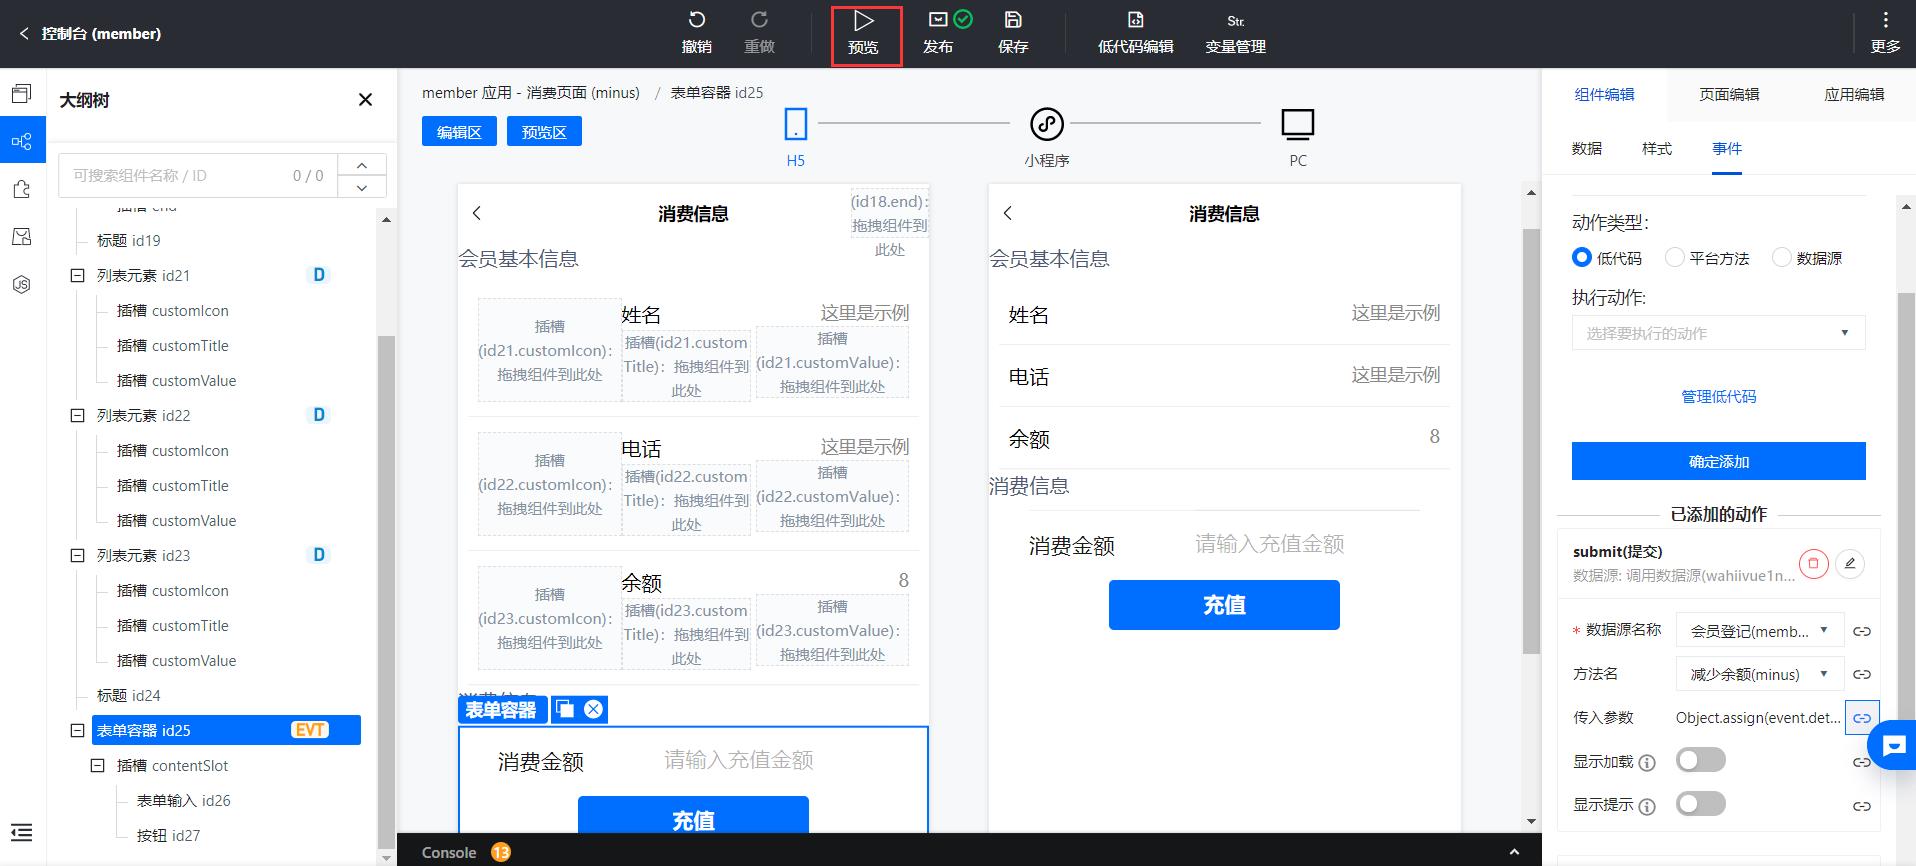
Task: Delete the submit(提交) action
Action: [x=1813, y=564]
